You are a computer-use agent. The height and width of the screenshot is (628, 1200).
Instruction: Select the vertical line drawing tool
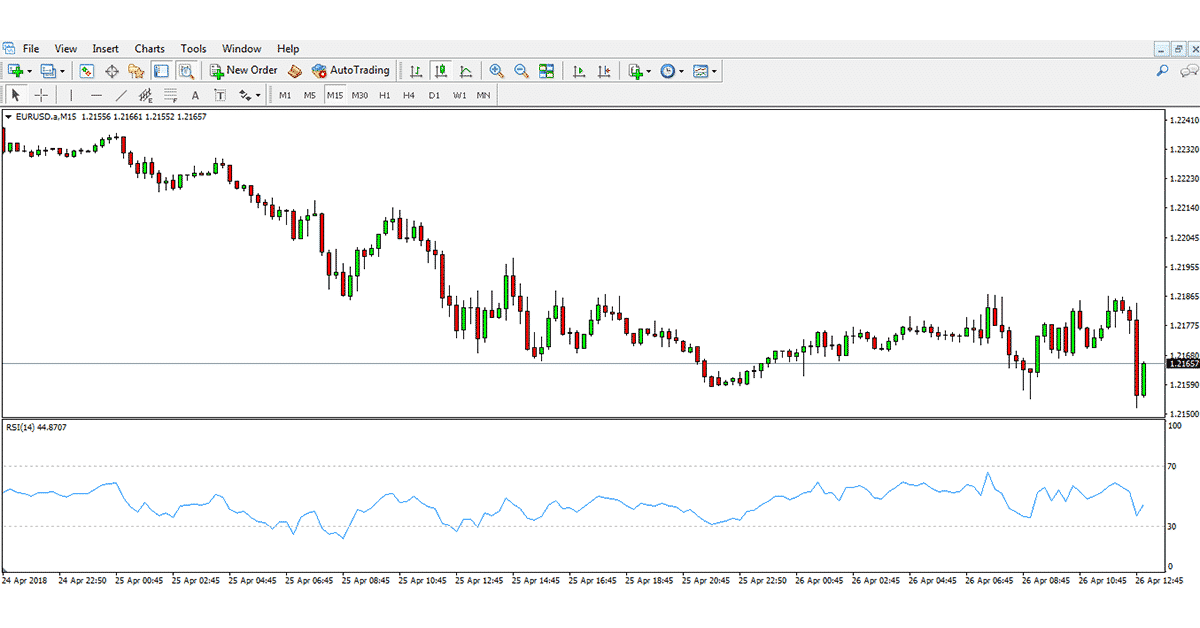[x=70, y=95]
